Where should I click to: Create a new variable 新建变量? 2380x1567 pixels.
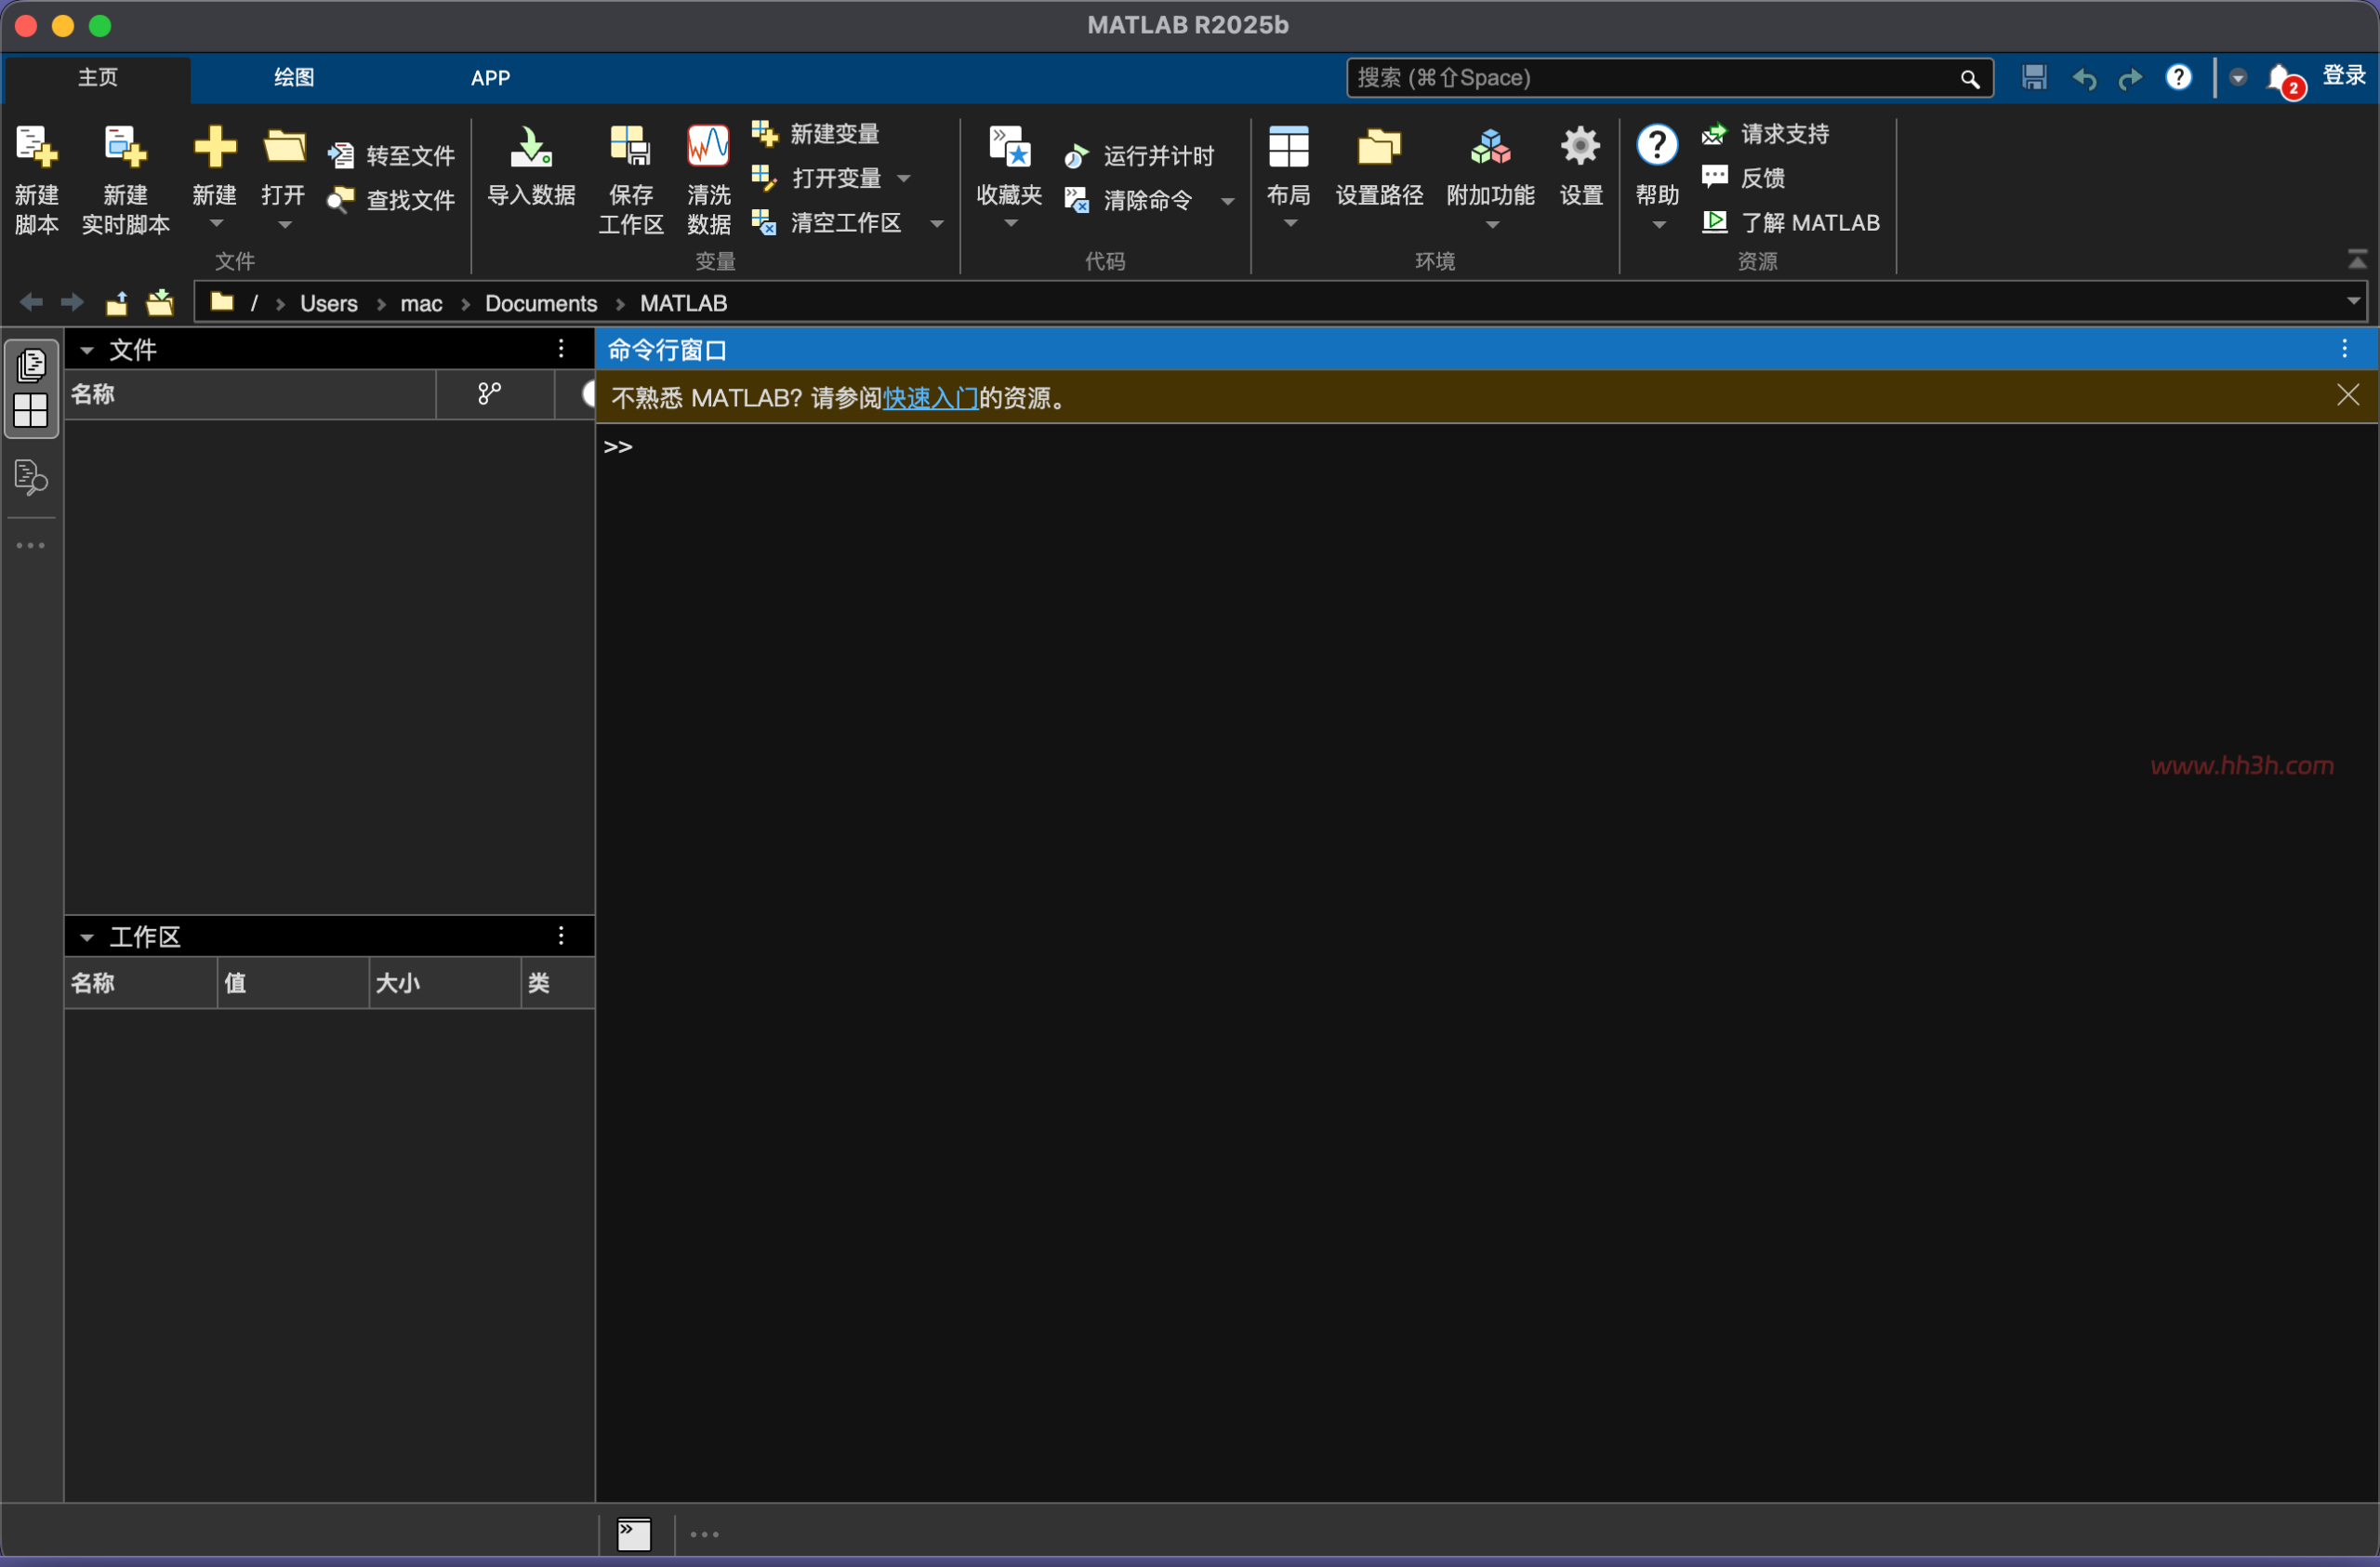click(x=816, y=134)
